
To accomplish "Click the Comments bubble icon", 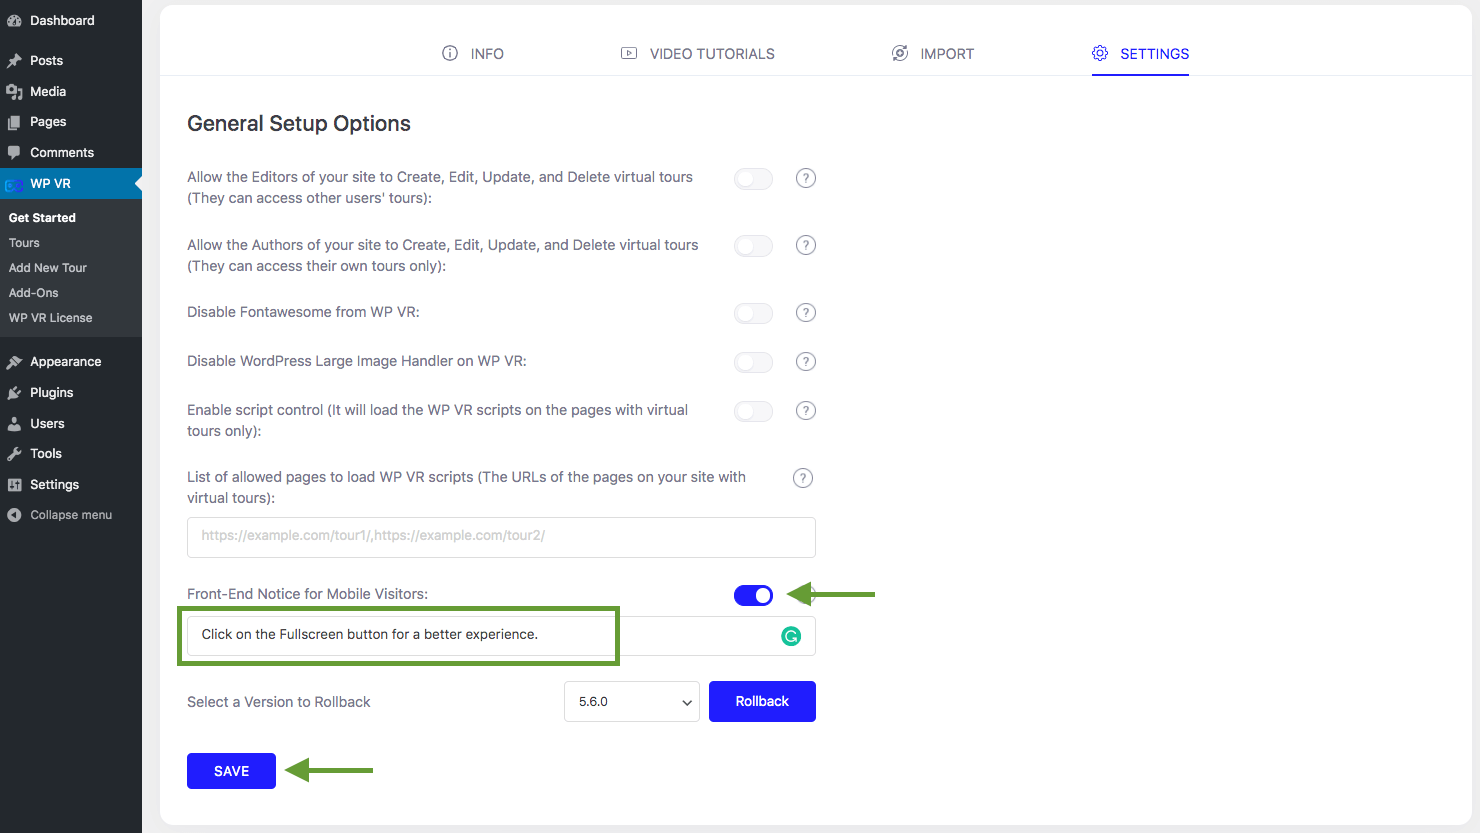I will click(14, 153).
